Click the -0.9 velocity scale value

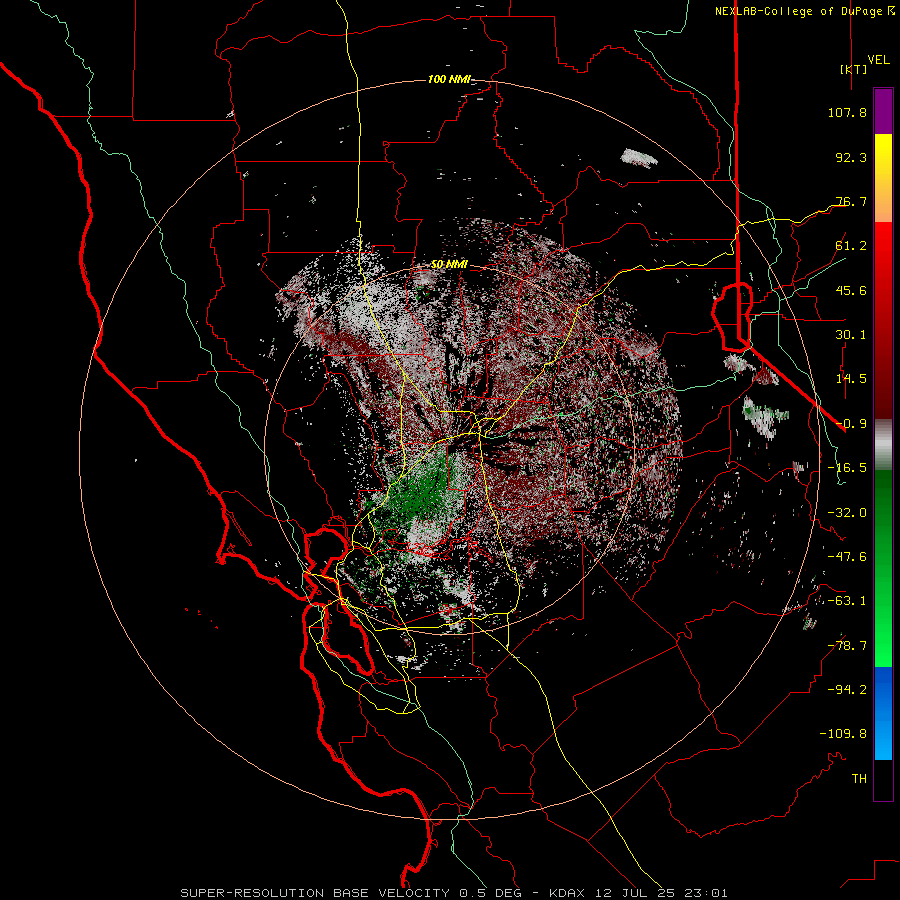click(x=851, y=424)
